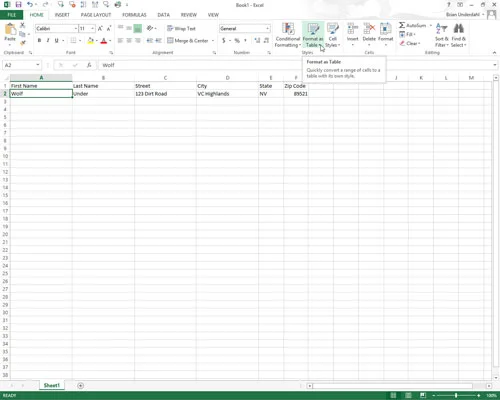The image size is (500, 400).
Task: Expand the Calibri font name dropdown
Action: [x=76, y=29]
